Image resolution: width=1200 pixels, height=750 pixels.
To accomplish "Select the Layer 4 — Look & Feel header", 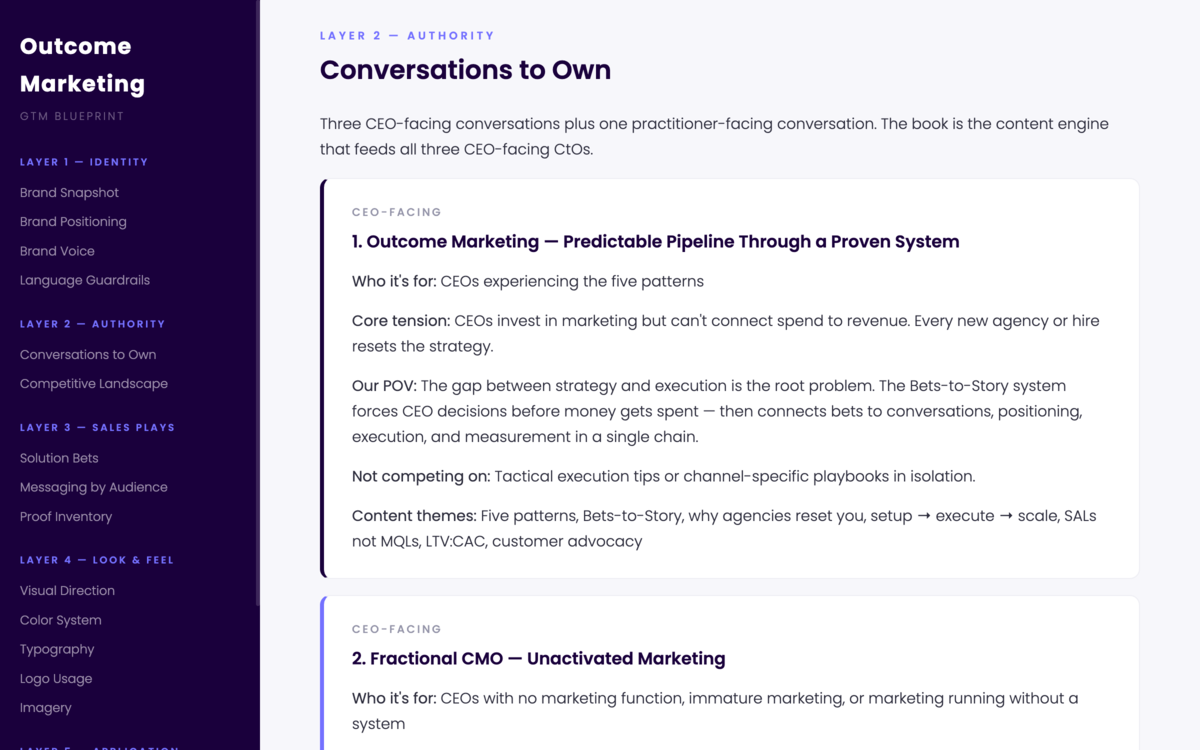I will (x=96, y=559).
